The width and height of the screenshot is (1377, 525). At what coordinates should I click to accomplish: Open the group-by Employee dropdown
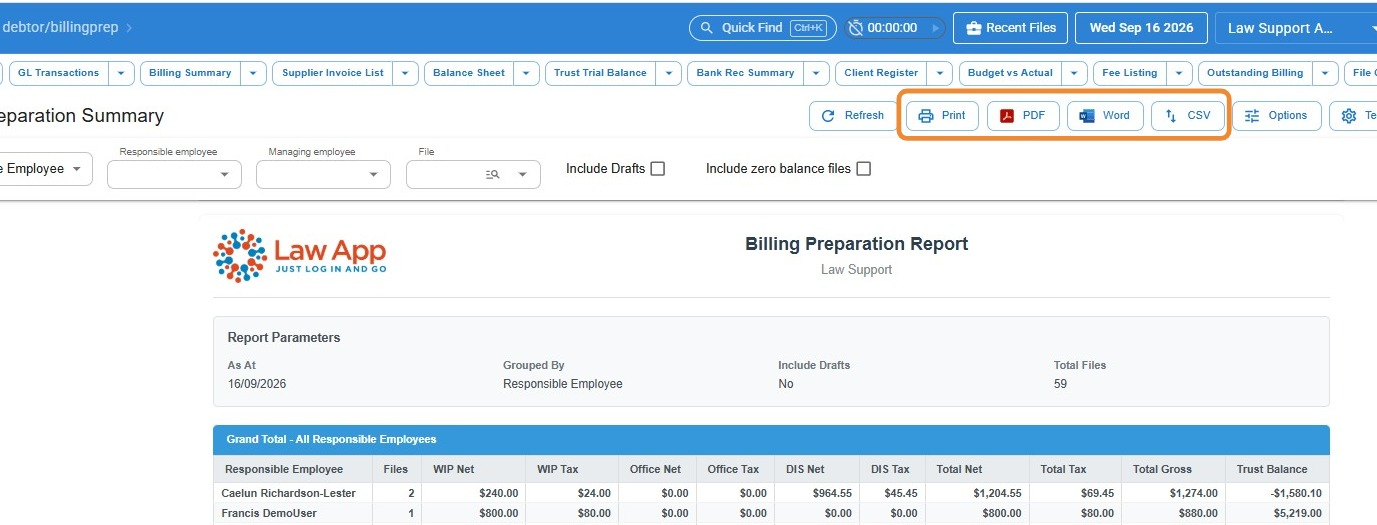coord(45,169)
